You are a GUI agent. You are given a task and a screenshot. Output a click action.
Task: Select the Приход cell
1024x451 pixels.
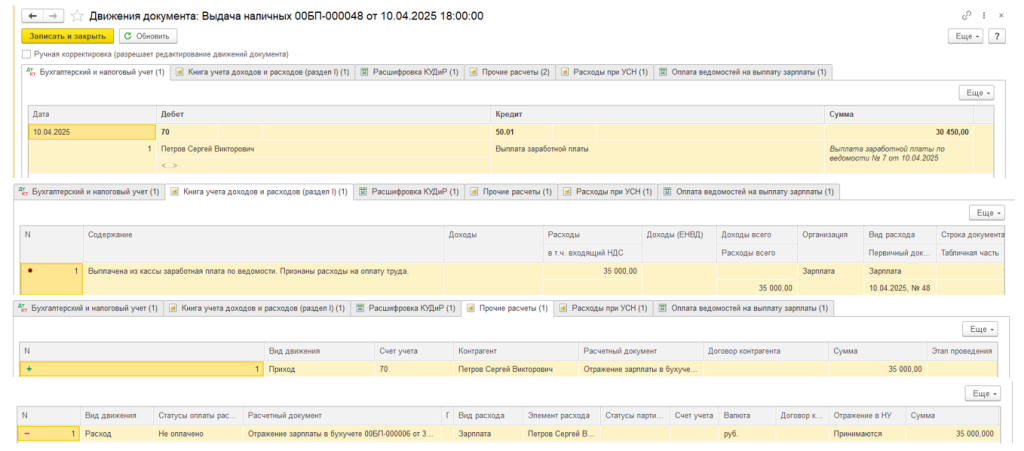(x=319, y=369)
